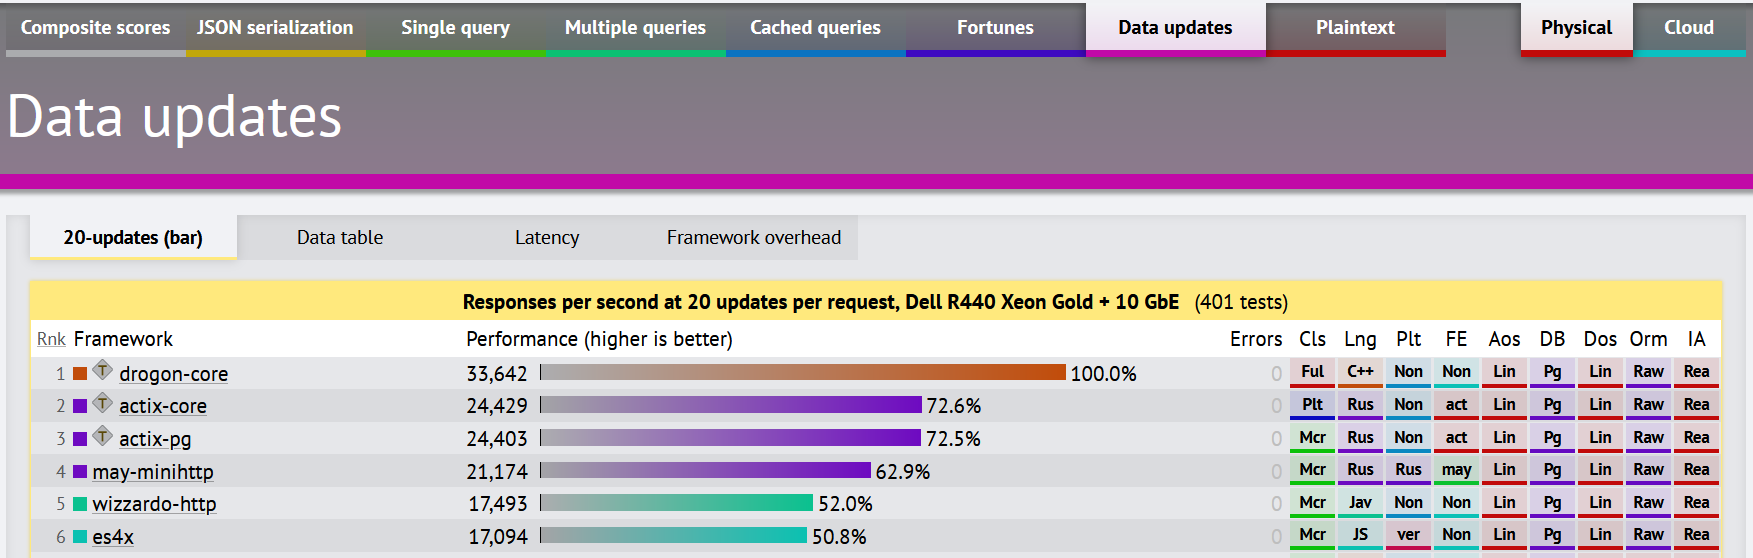Switch to the Framework overhead tab
Image resolution: width=1753 pixels, height=558 pixels.
point(754,238)
